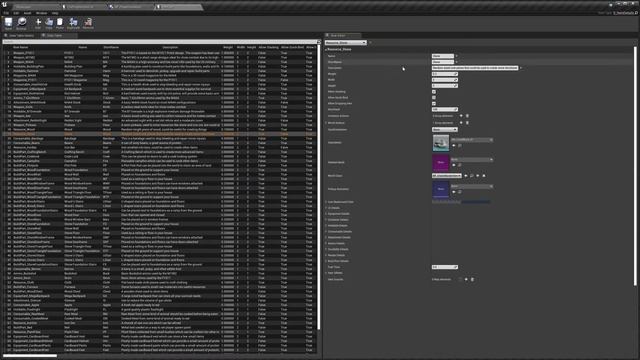Add element to the map at panel bottom
This screenshot has height=360, width=640.
tap(466, 279)
